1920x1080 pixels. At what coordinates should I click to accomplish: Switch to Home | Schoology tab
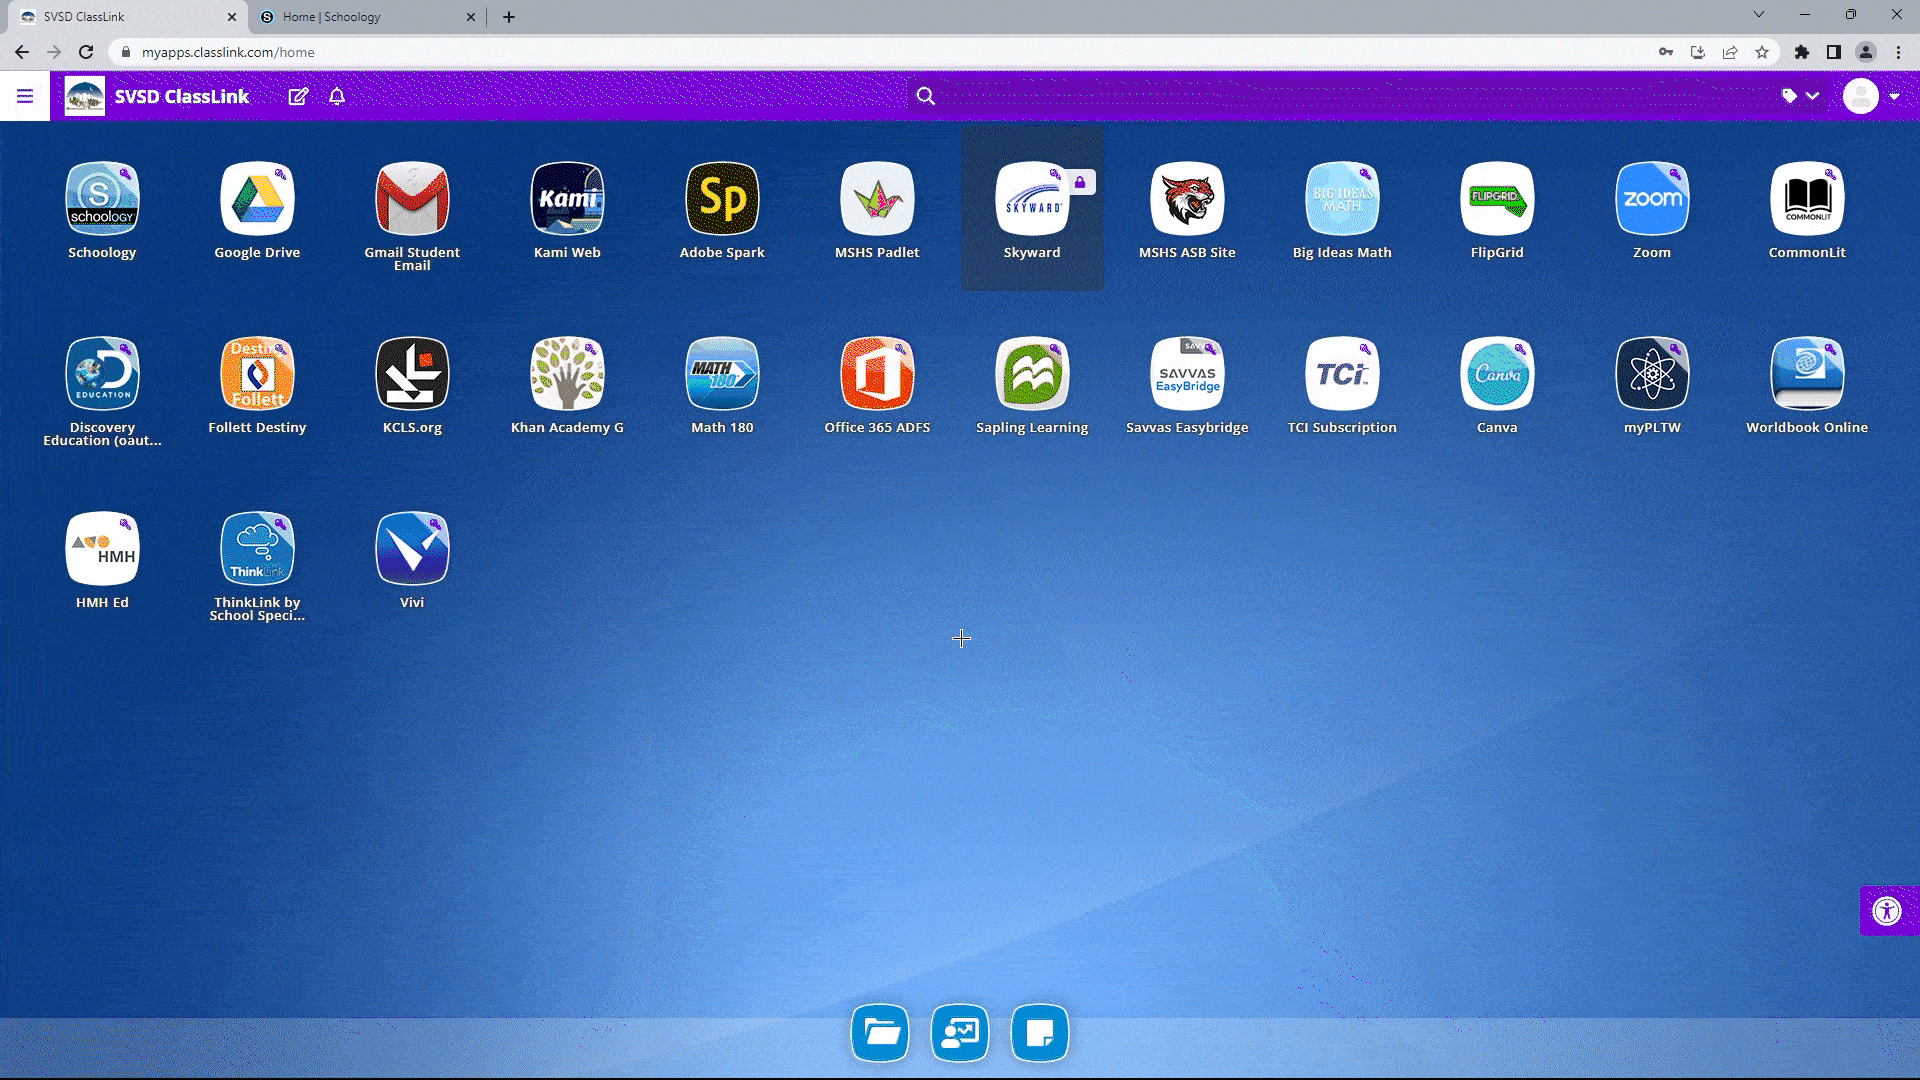point(367,17)
